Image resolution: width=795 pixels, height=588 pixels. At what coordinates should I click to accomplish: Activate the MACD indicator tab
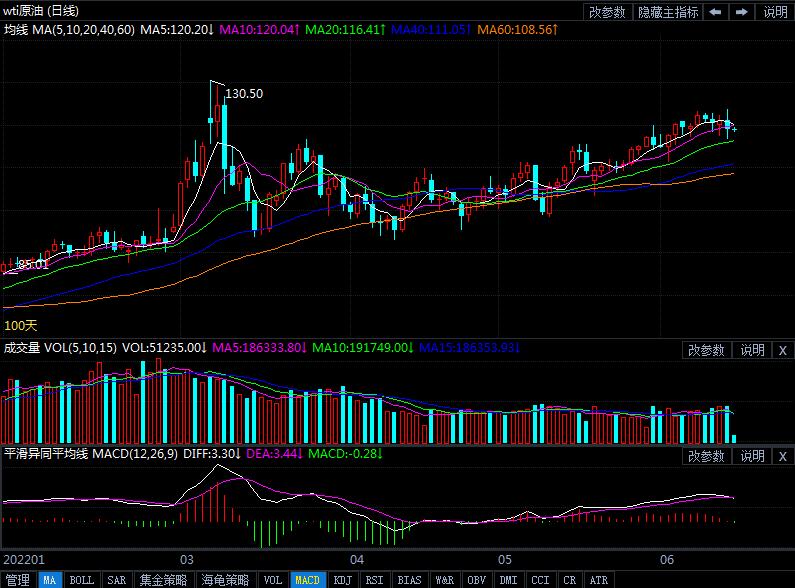pyautogui.click(x=307, y=580)
